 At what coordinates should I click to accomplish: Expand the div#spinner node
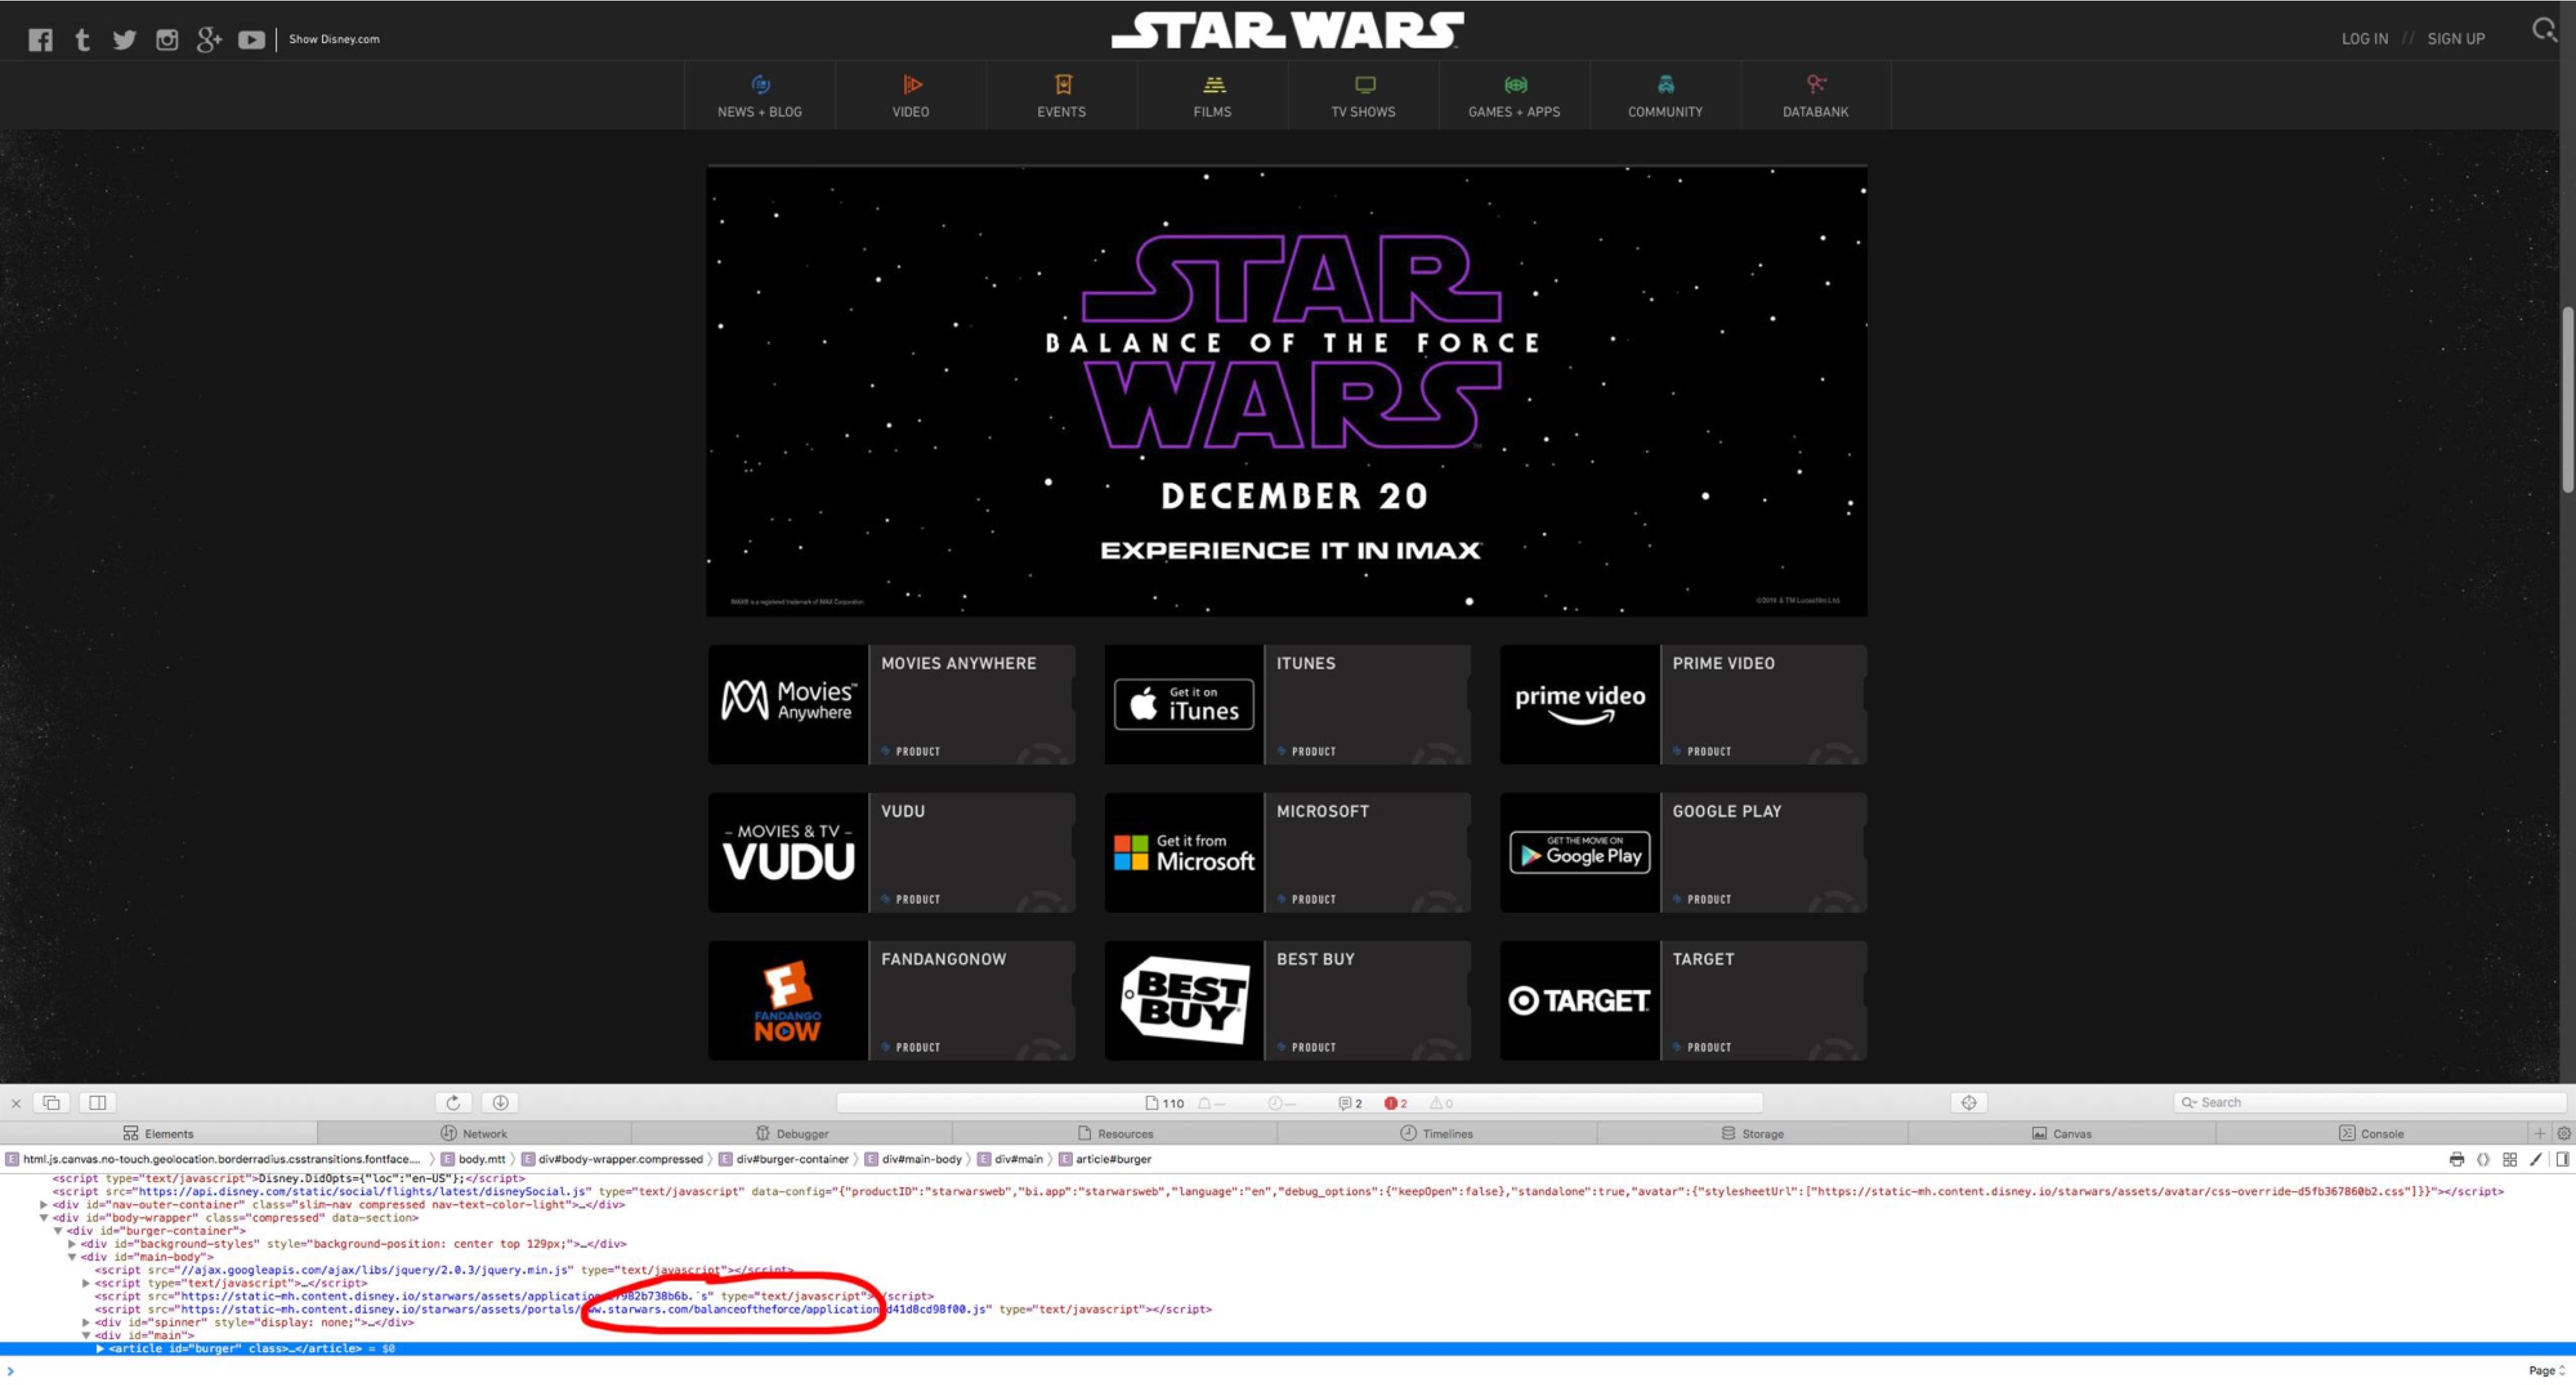[86, 1322]
